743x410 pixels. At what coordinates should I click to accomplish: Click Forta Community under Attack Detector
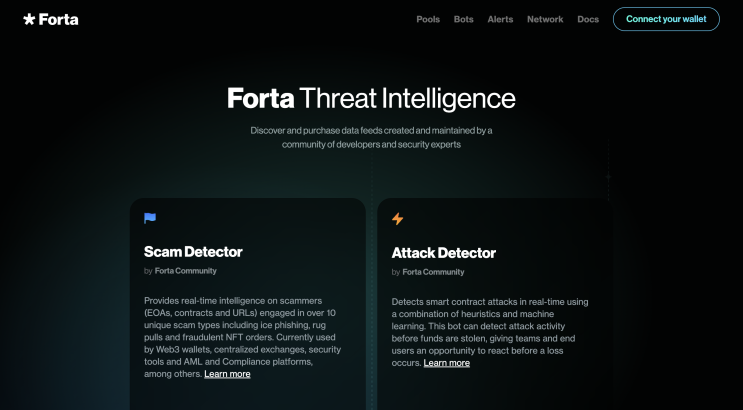(x=433, y=272)
